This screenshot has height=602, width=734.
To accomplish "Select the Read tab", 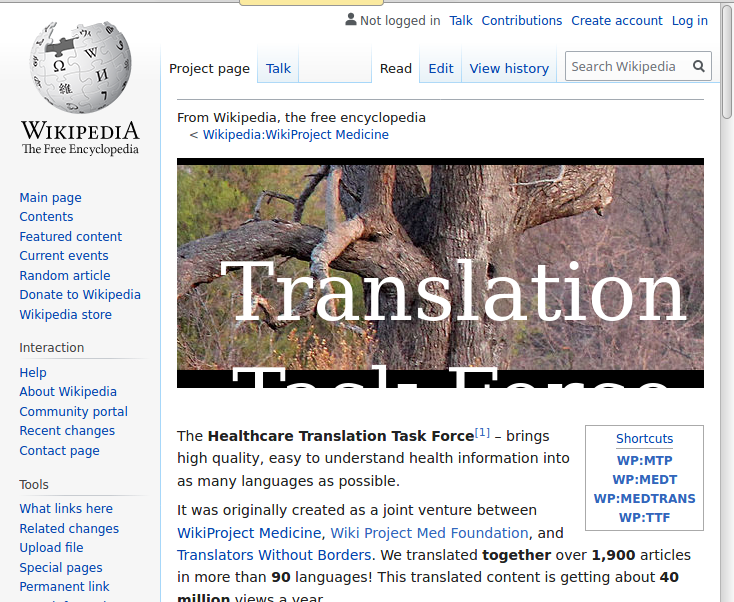I will [396, 68].
